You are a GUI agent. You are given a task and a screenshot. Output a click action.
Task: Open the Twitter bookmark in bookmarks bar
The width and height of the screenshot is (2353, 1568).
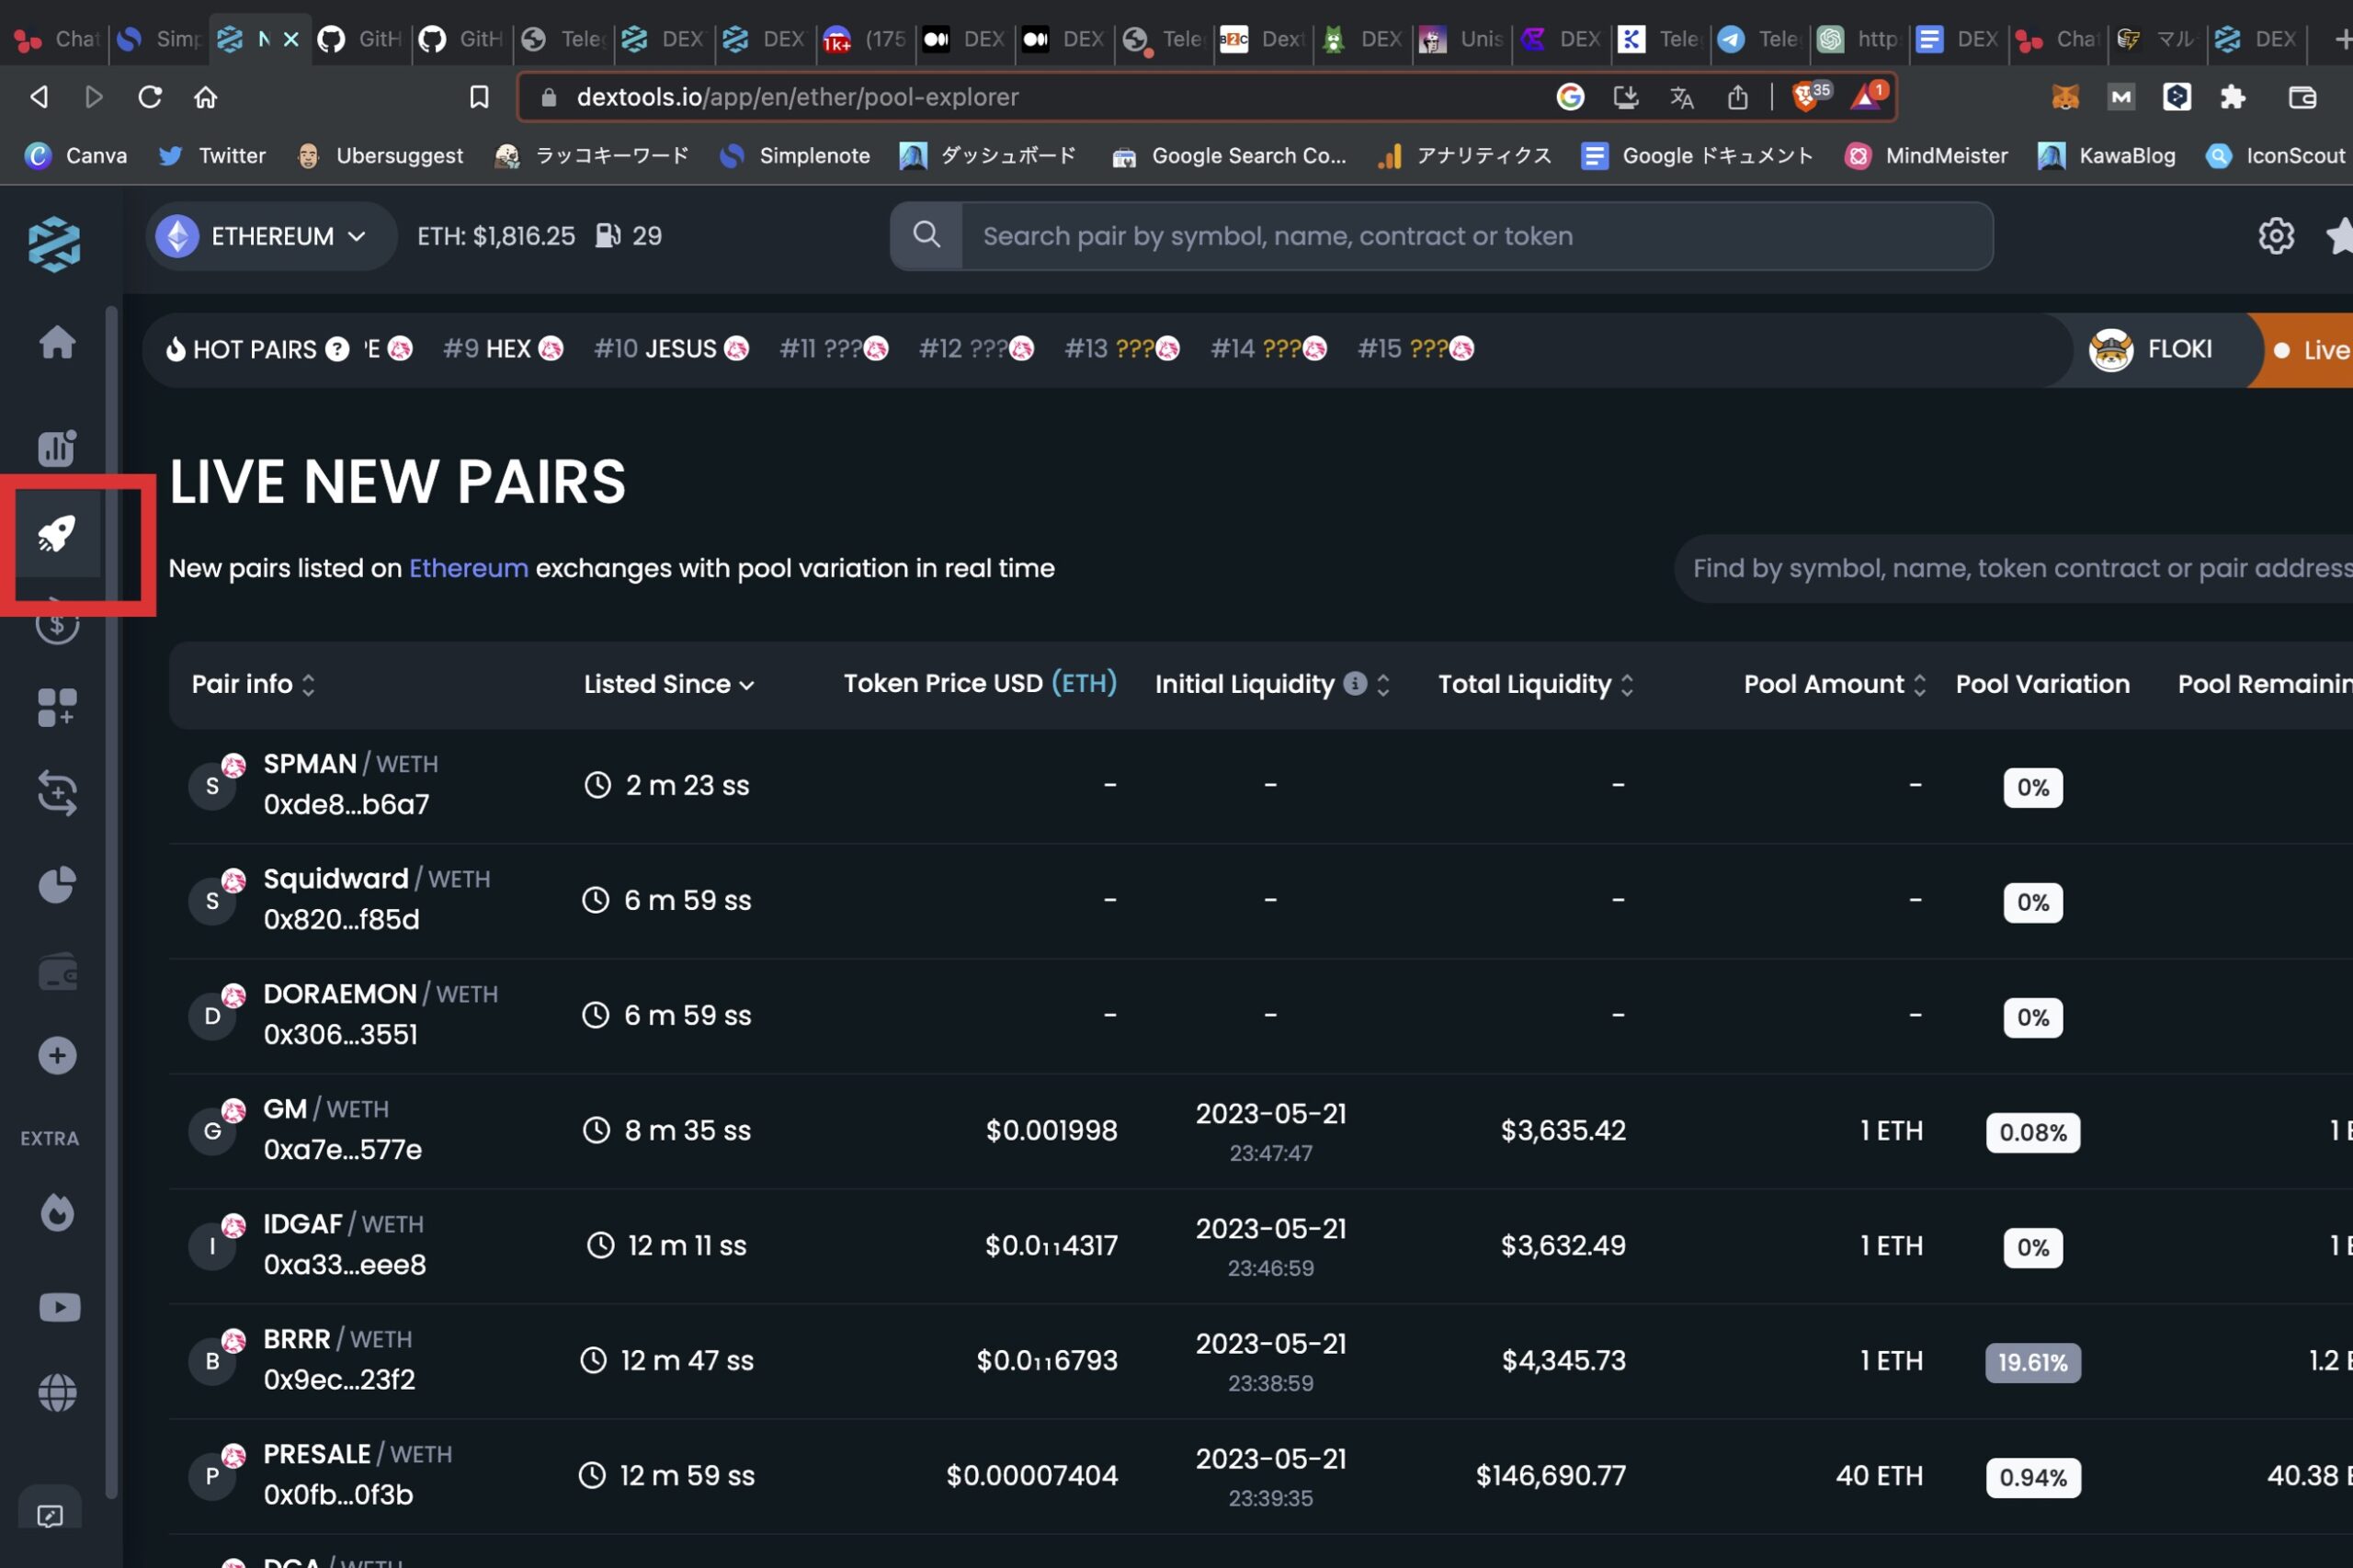(212, 156)
